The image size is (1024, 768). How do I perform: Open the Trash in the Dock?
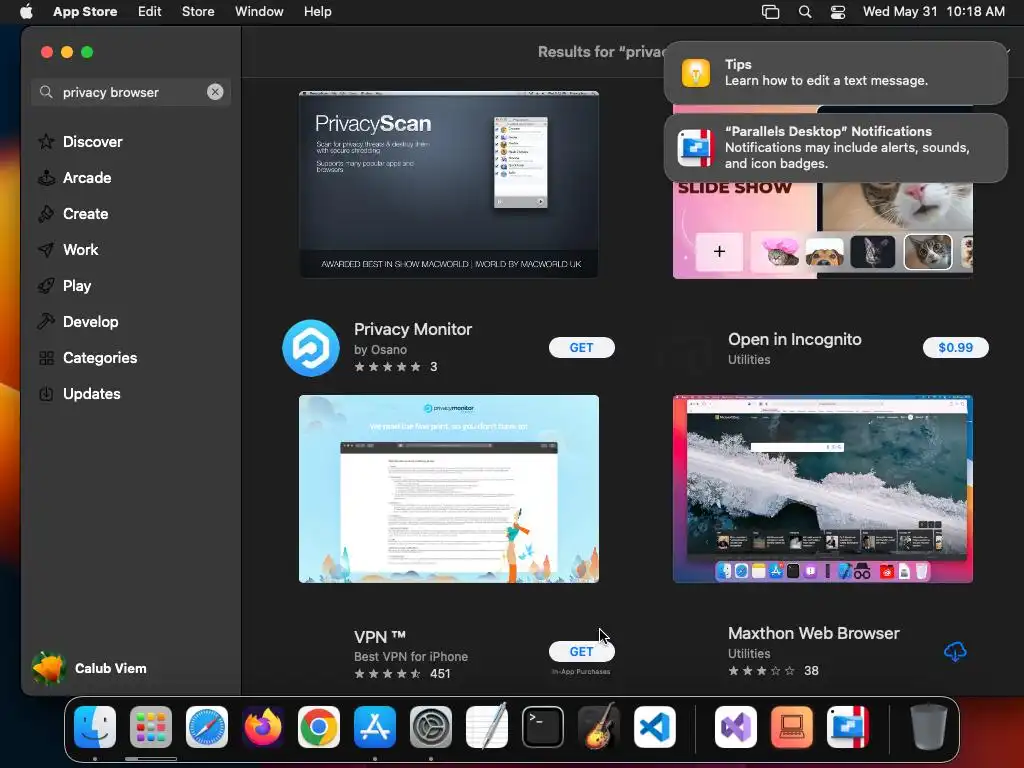pos(929,727)
